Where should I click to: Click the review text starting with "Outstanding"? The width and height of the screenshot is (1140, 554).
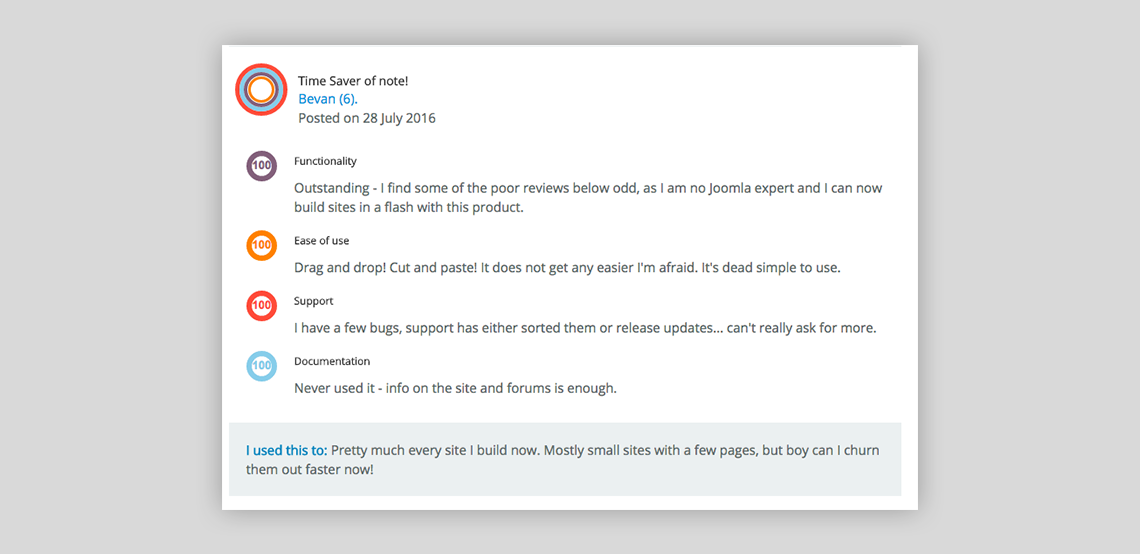pyautogui.click(x=588, y=188)
